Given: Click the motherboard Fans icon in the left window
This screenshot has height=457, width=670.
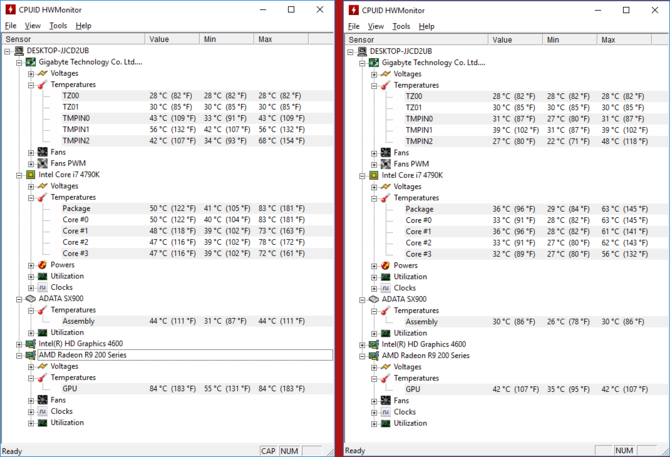Looking at the screenshot, I should tap(42, 152).
